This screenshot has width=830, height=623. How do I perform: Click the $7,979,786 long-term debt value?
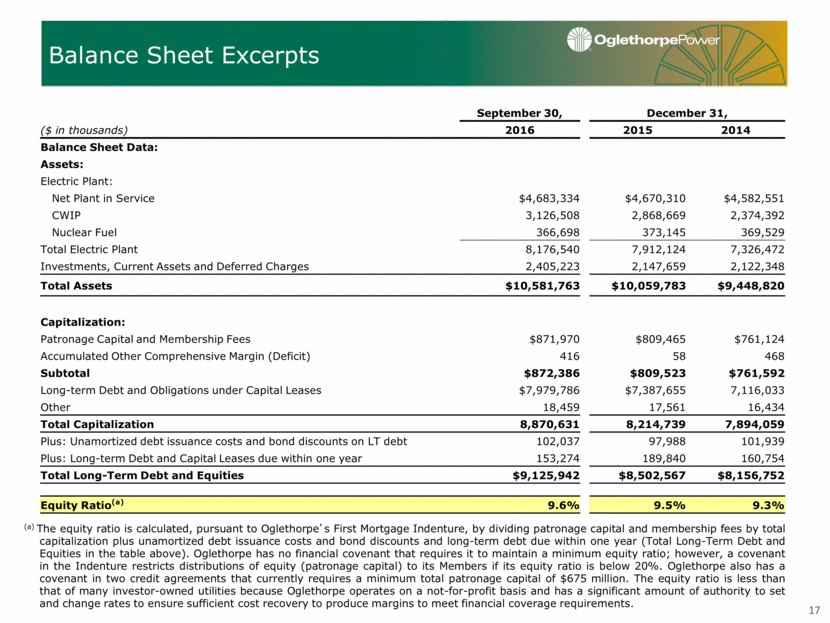click(549, 390)
